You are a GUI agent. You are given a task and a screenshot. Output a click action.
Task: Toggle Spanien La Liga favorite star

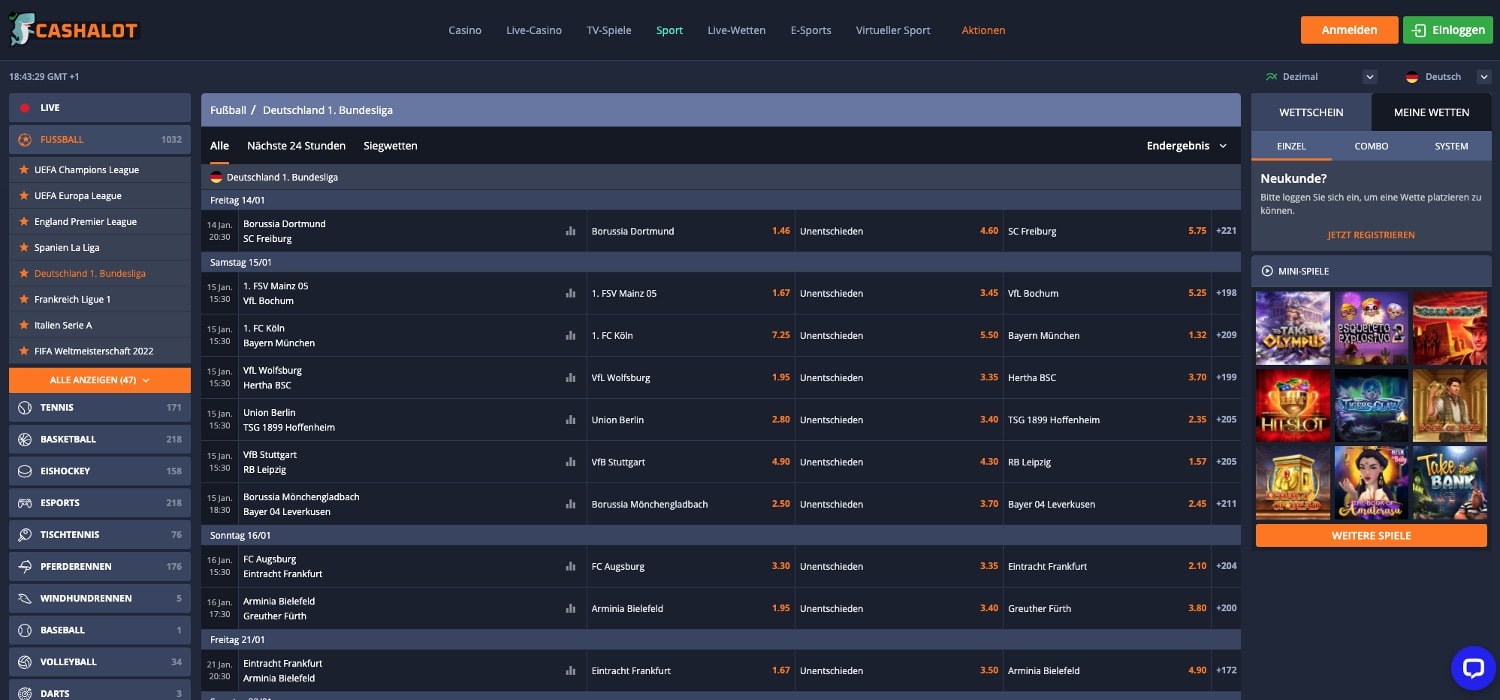click(x=24, y=247)
